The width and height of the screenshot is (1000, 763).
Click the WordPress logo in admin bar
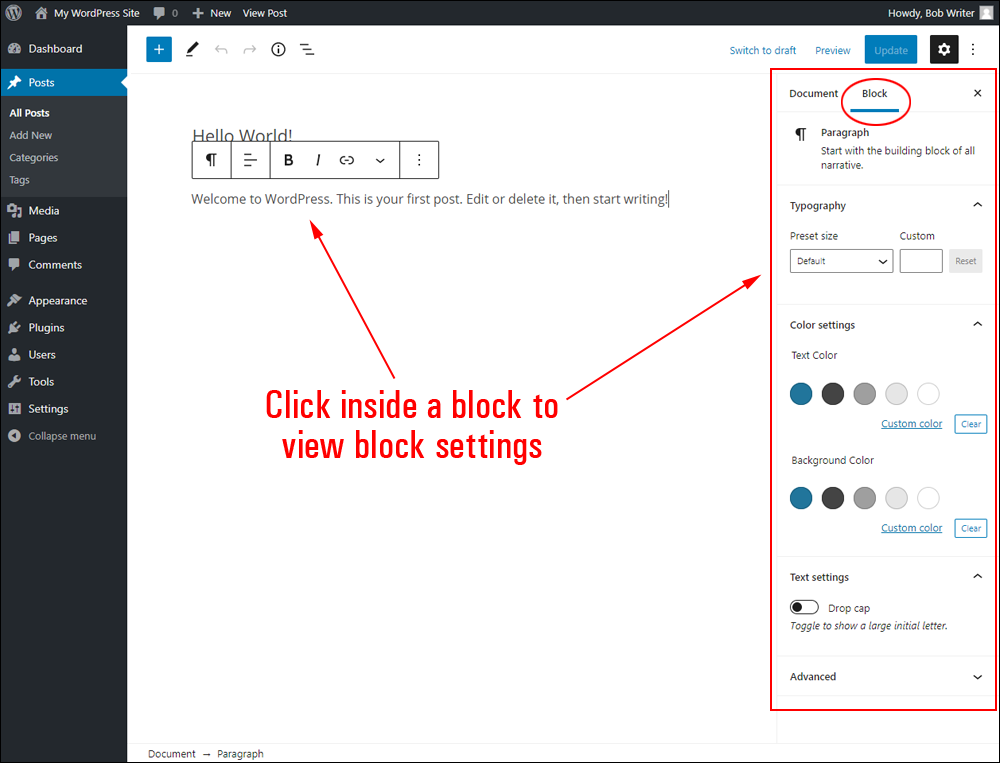(x=13, y=13)
